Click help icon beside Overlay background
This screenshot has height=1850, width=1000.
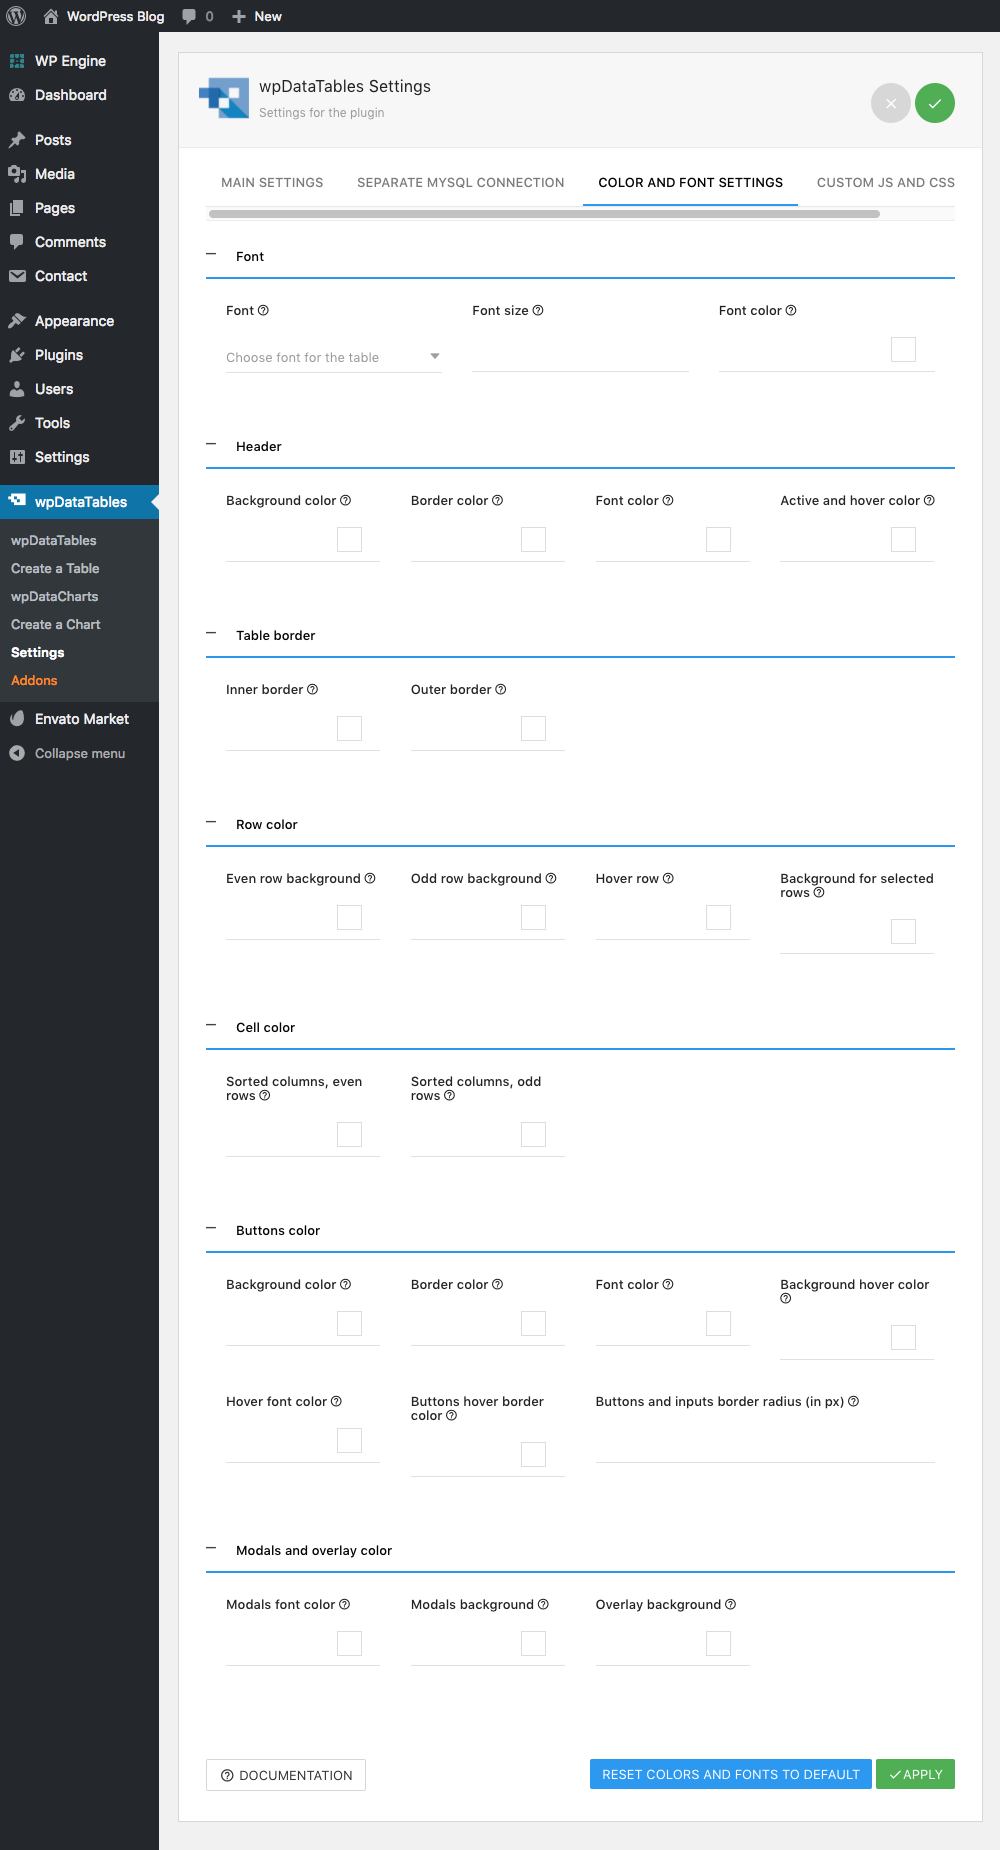point(730,1605)
